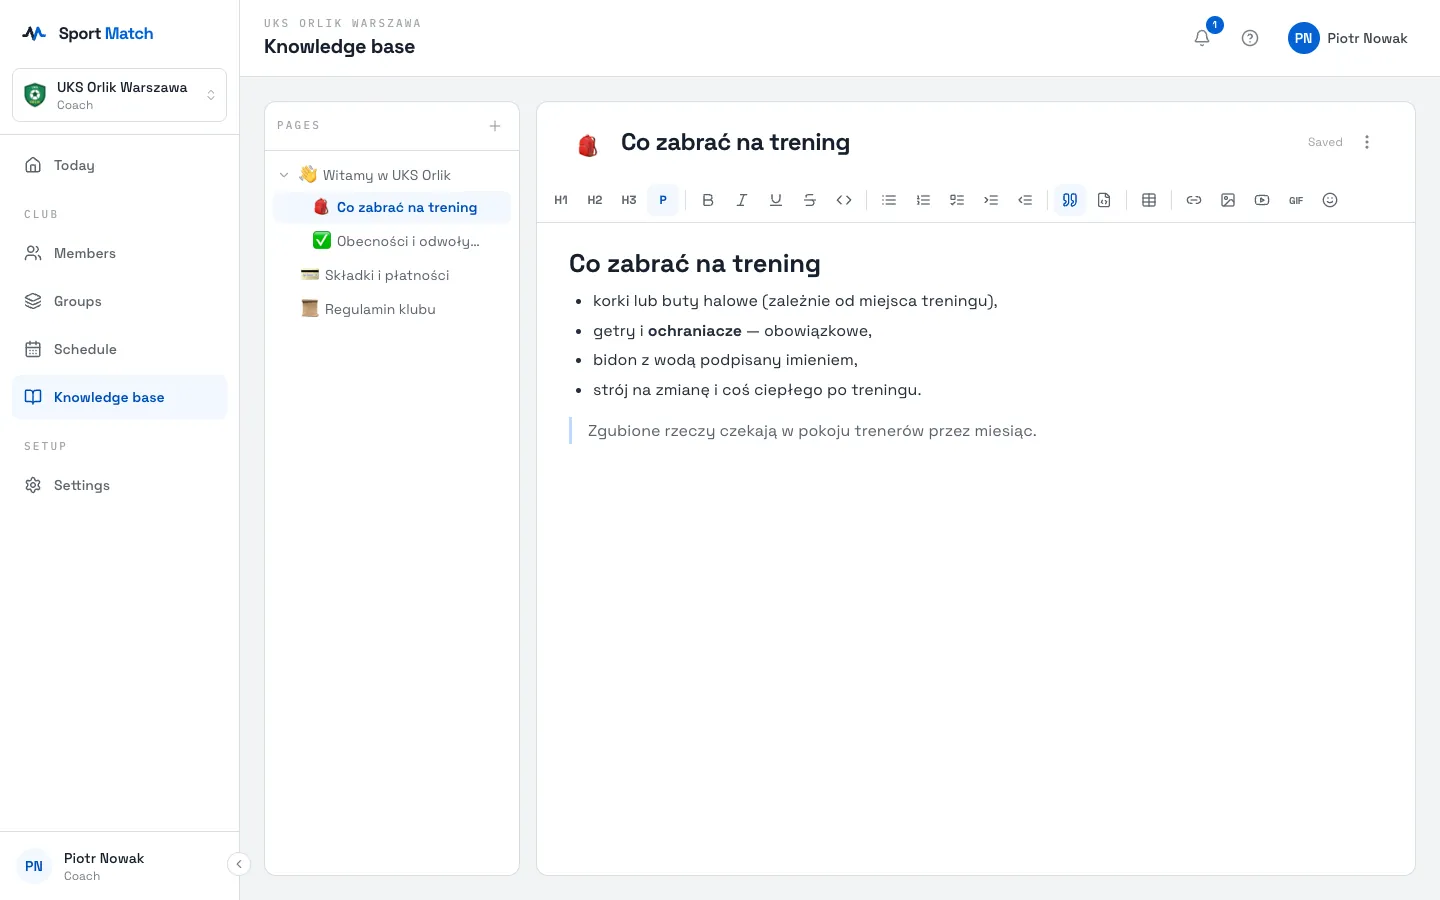Insert an image

1228,200
